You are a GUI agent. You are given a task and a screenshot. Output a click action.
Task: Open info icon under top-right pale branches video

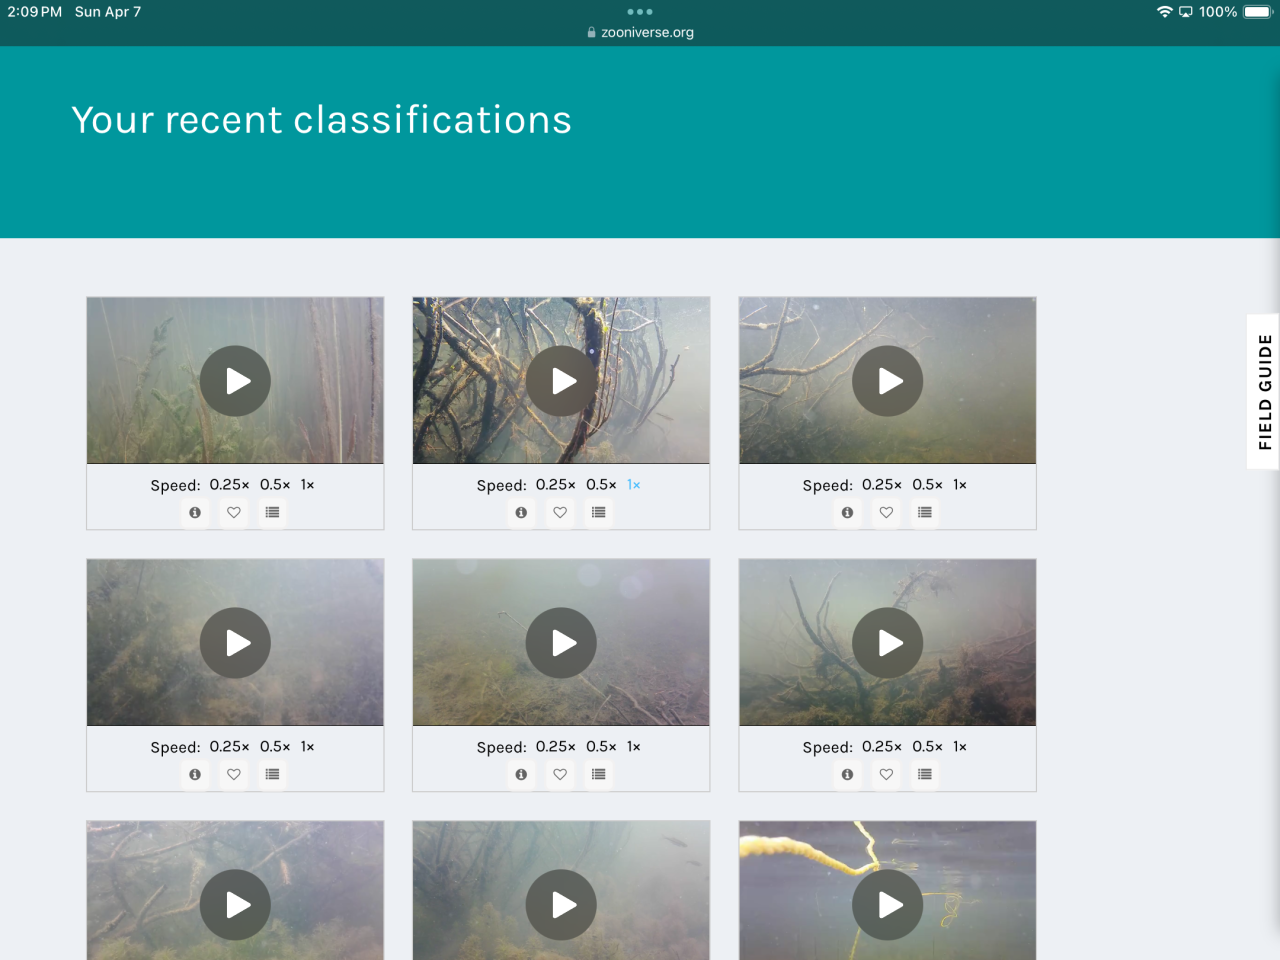click(847, 513)
